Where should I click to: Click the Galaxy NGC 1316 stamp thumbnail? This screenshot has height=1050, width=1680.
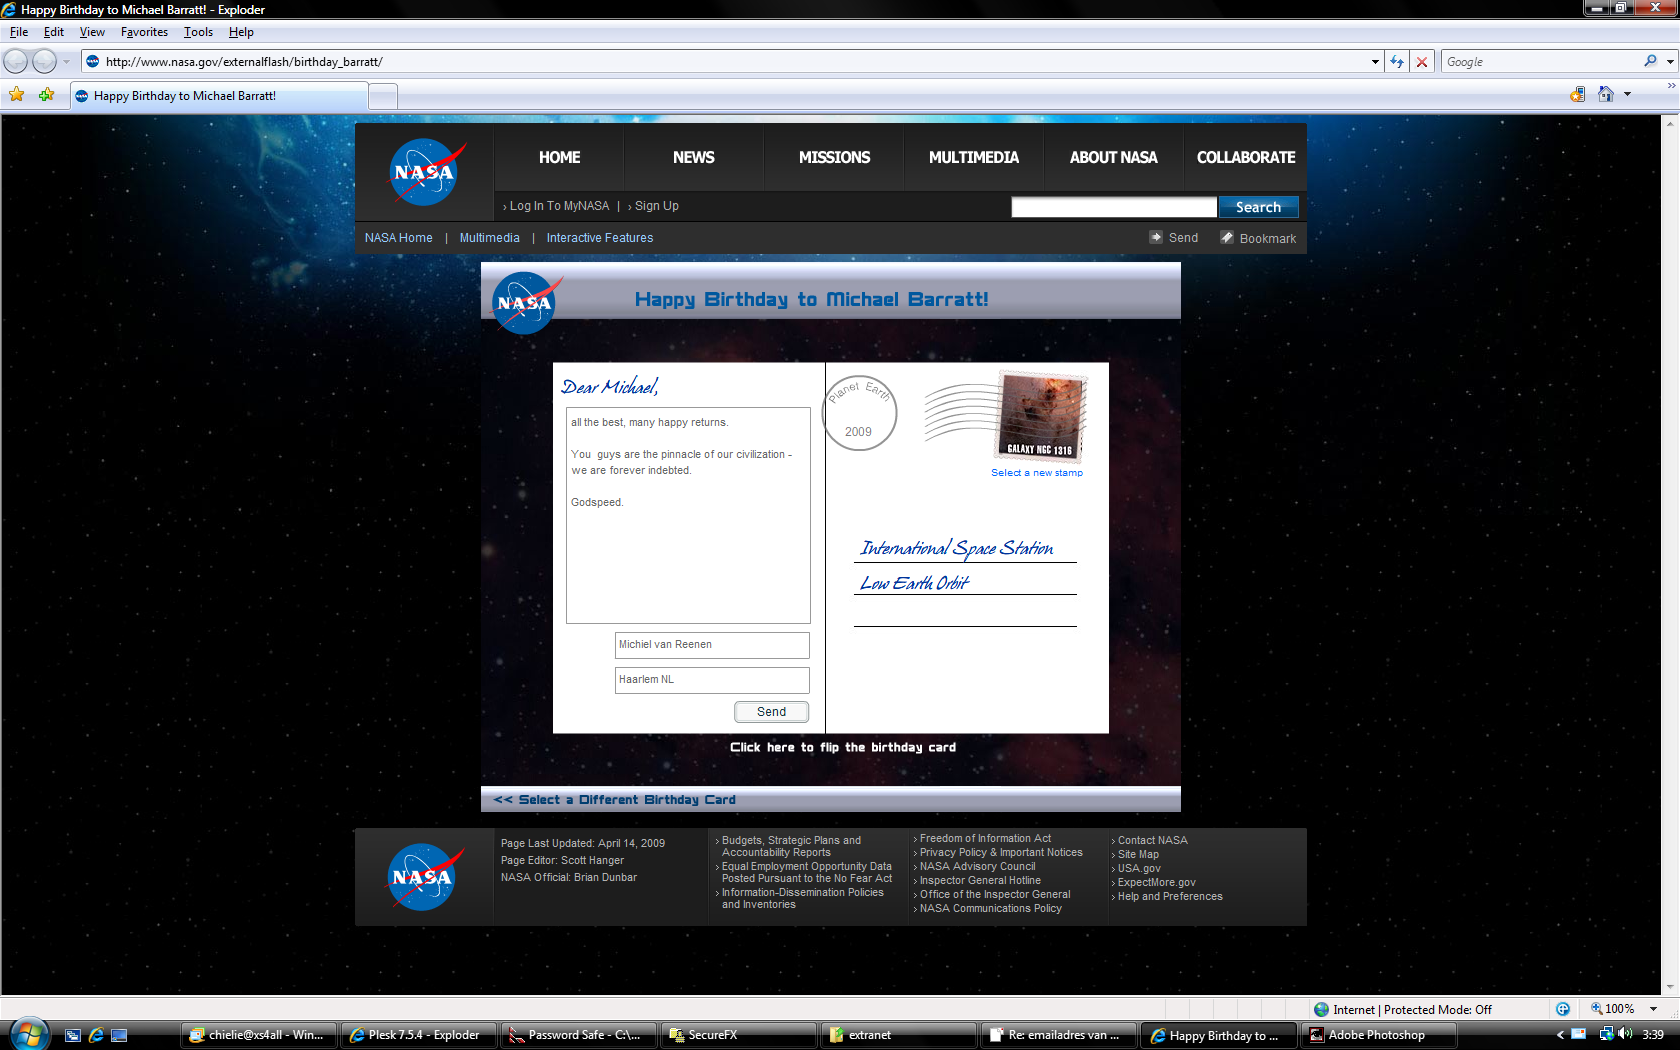click(1041, 416)
